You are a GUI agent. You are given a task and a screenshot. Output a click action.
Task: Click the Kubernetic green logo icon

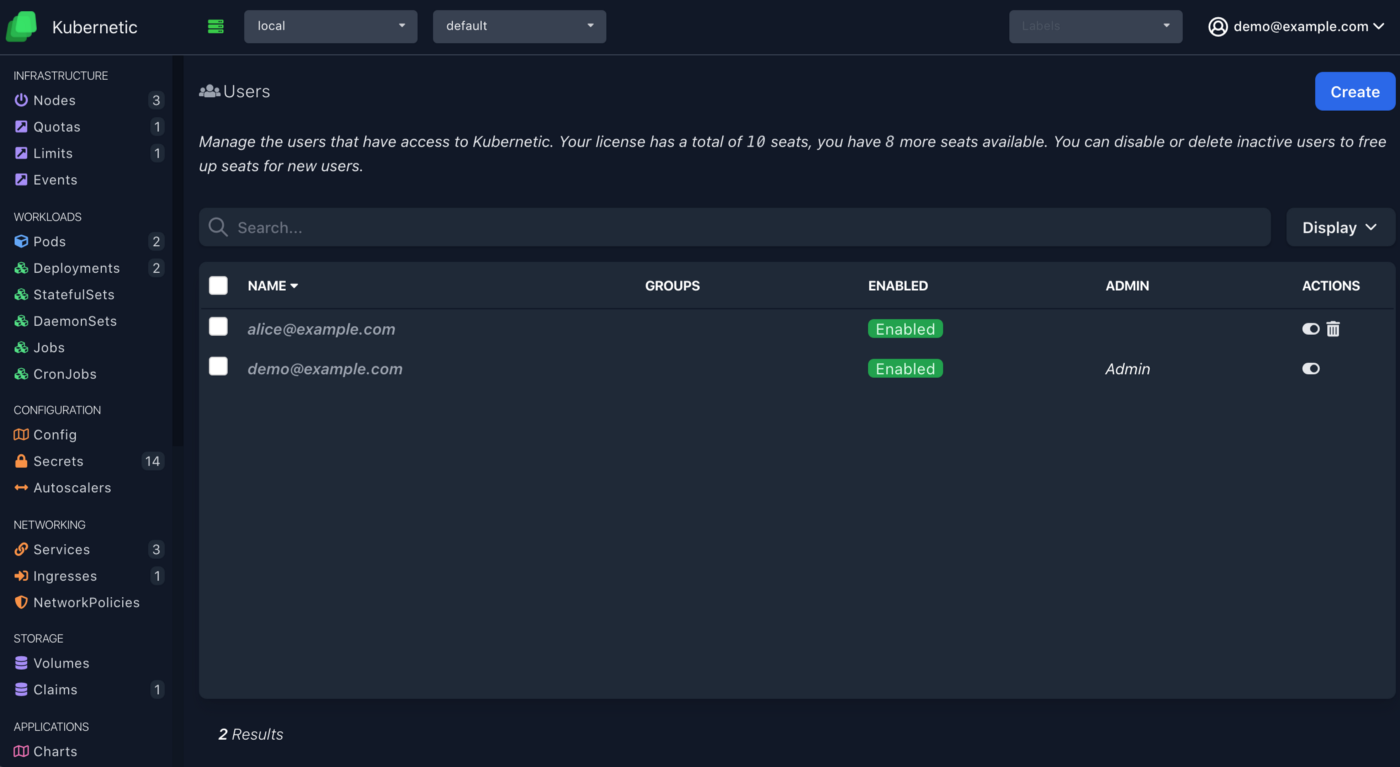coord(22,27)
